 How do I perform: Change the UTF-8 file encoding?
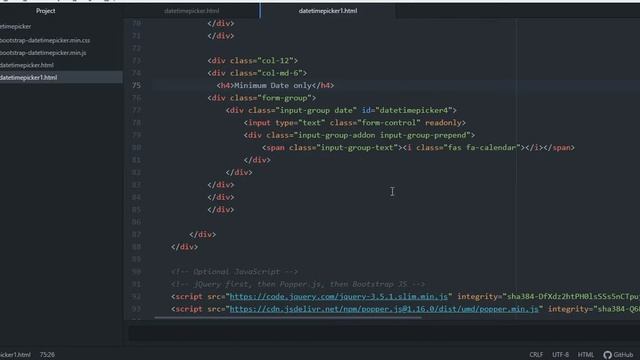point(560,355)
